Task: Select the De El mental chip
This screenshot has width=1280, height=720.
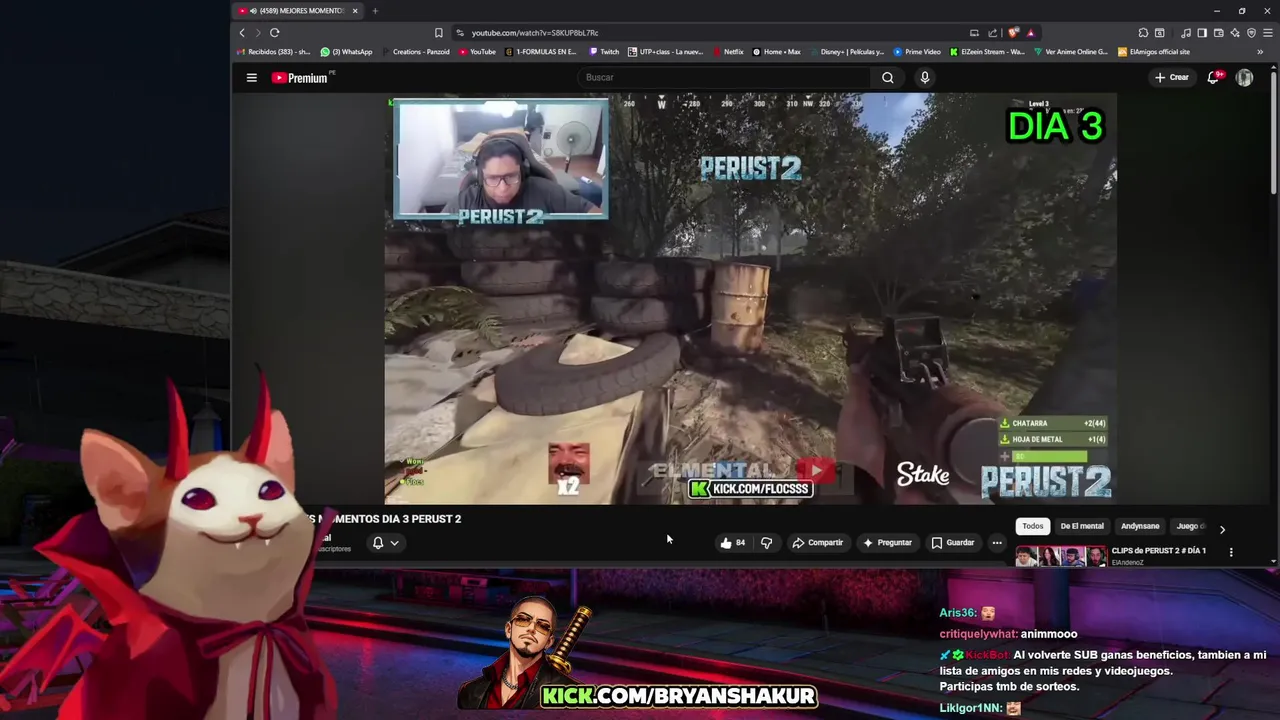Action: coord(1082,526)
